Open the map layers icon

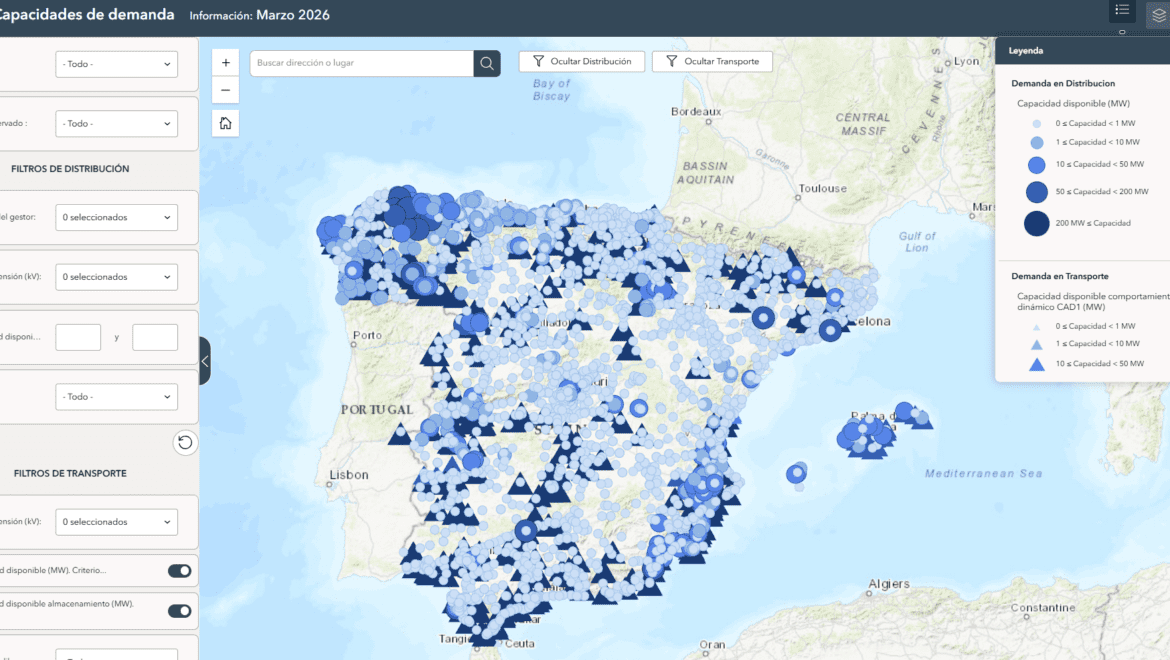[x=1158, y=15]
